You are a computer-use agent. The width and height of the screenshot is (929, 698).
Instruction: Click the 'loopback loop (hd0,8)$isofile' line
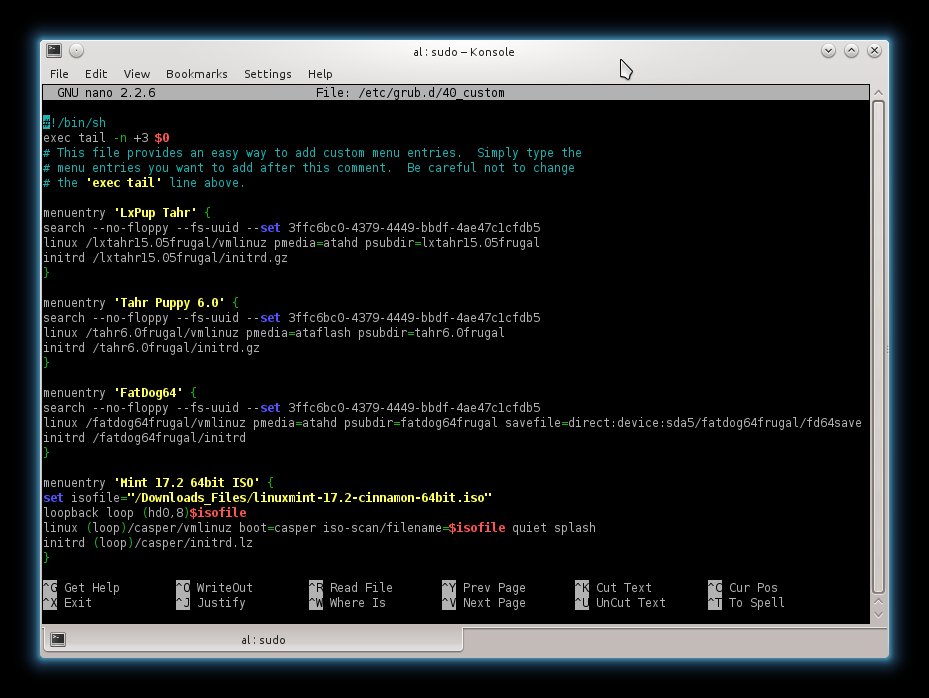(145, 513)
